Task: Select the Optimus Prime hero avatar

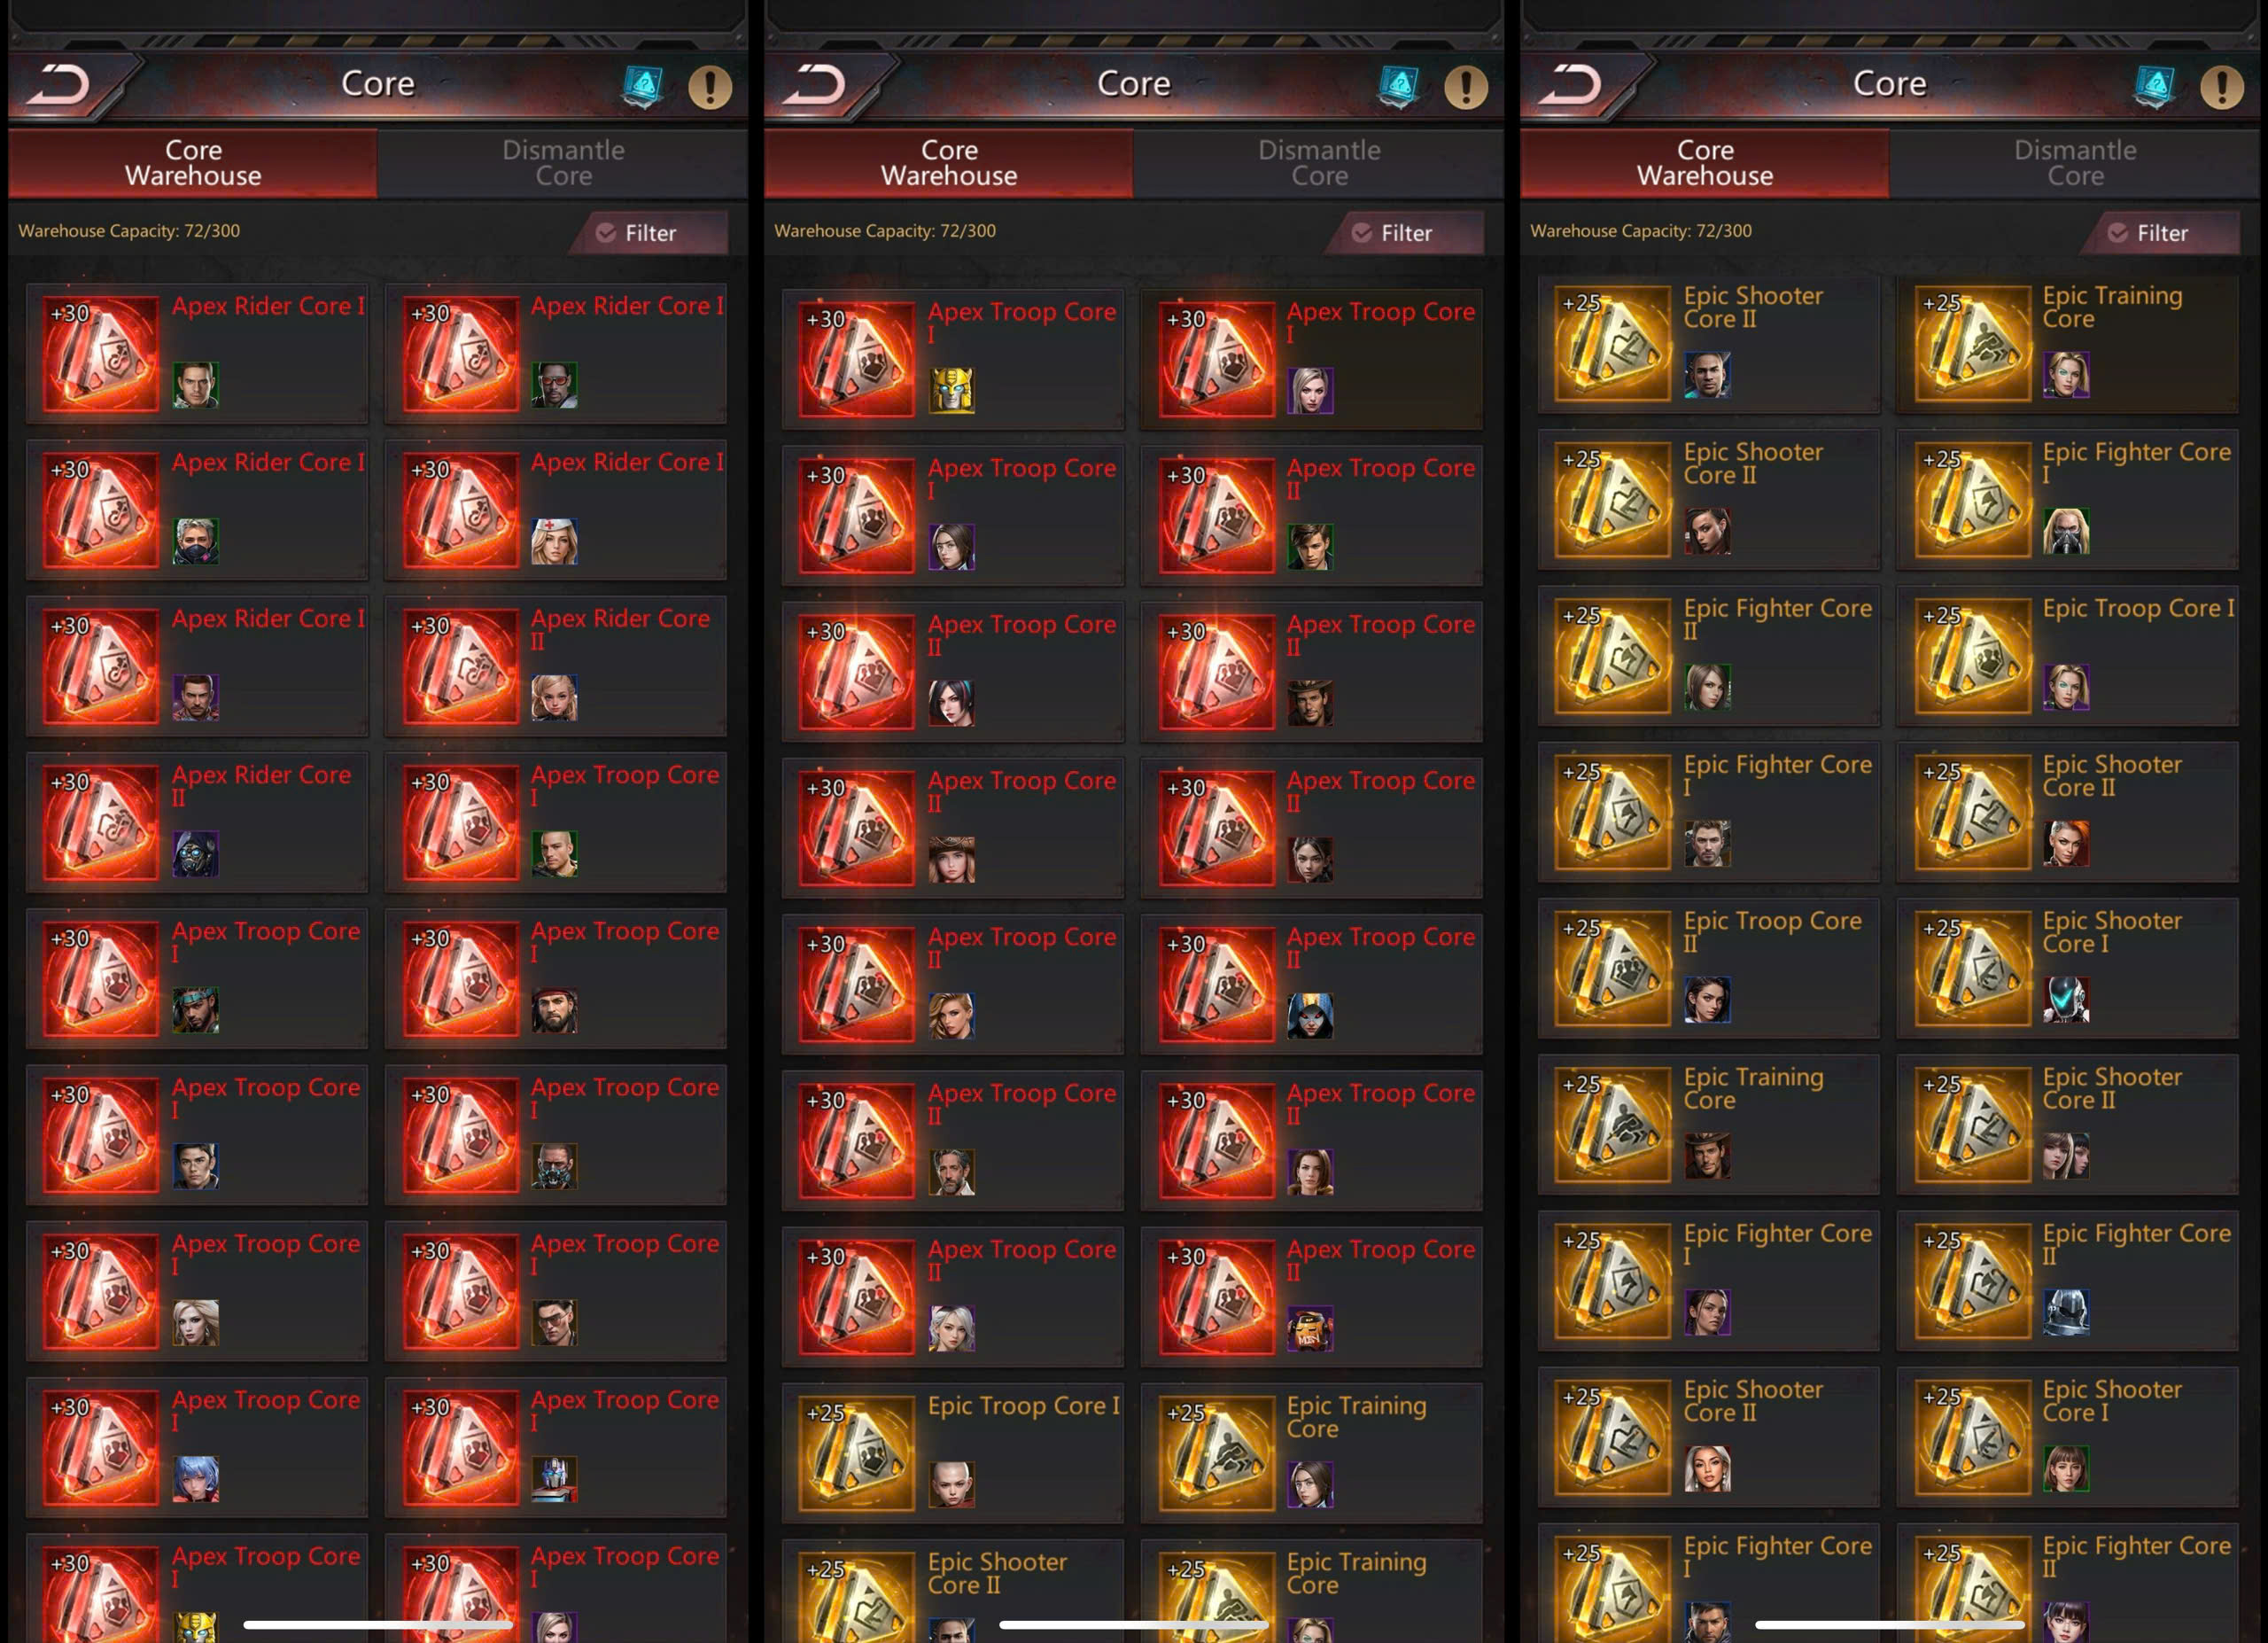Action: [x=555, y=1479]
